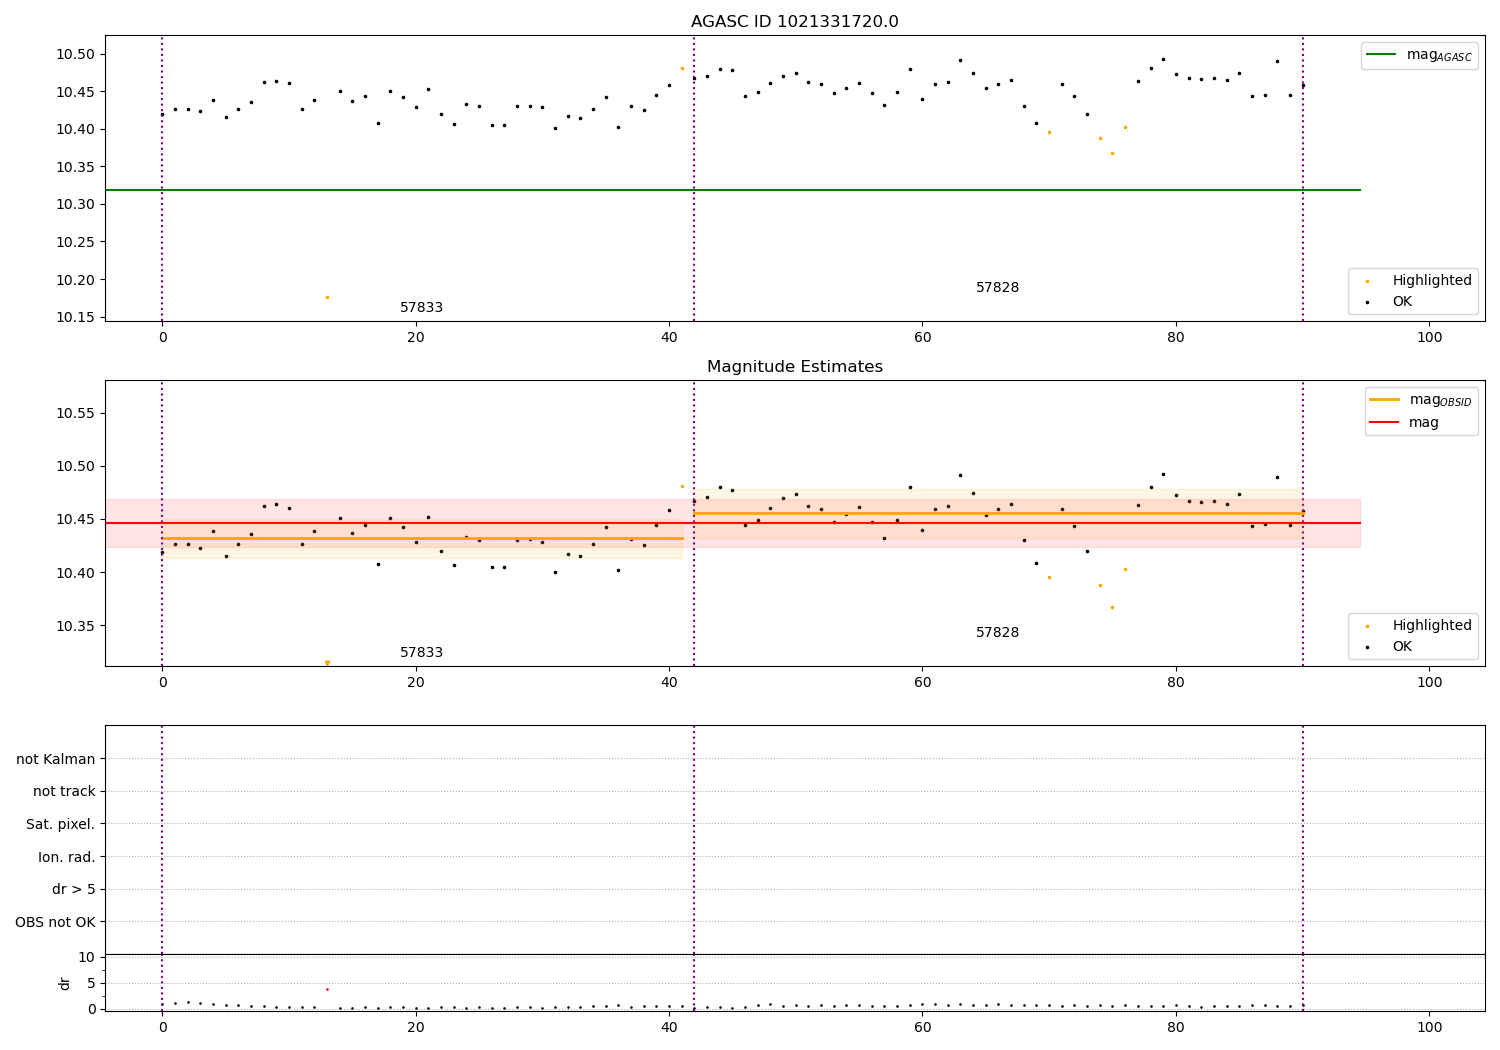Click the rotated 'dr' axis label
The image size is (1500, 1050).
click(65, 983)
